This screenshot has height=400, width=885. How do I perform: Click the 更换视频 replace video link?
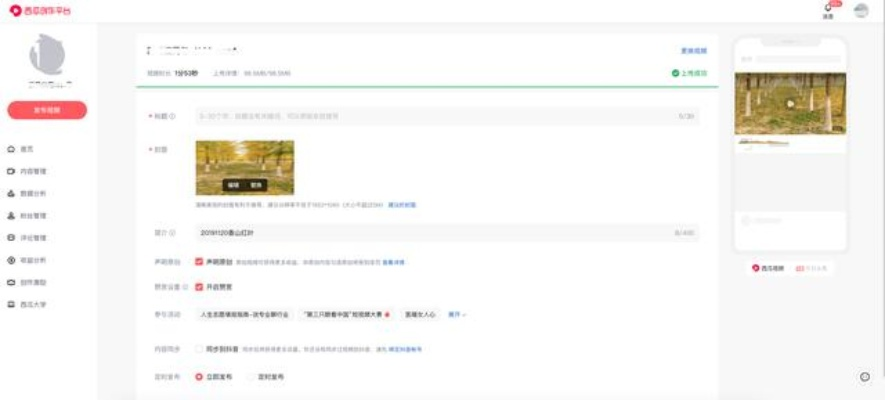pyautogui.click(x=694, y=50)
